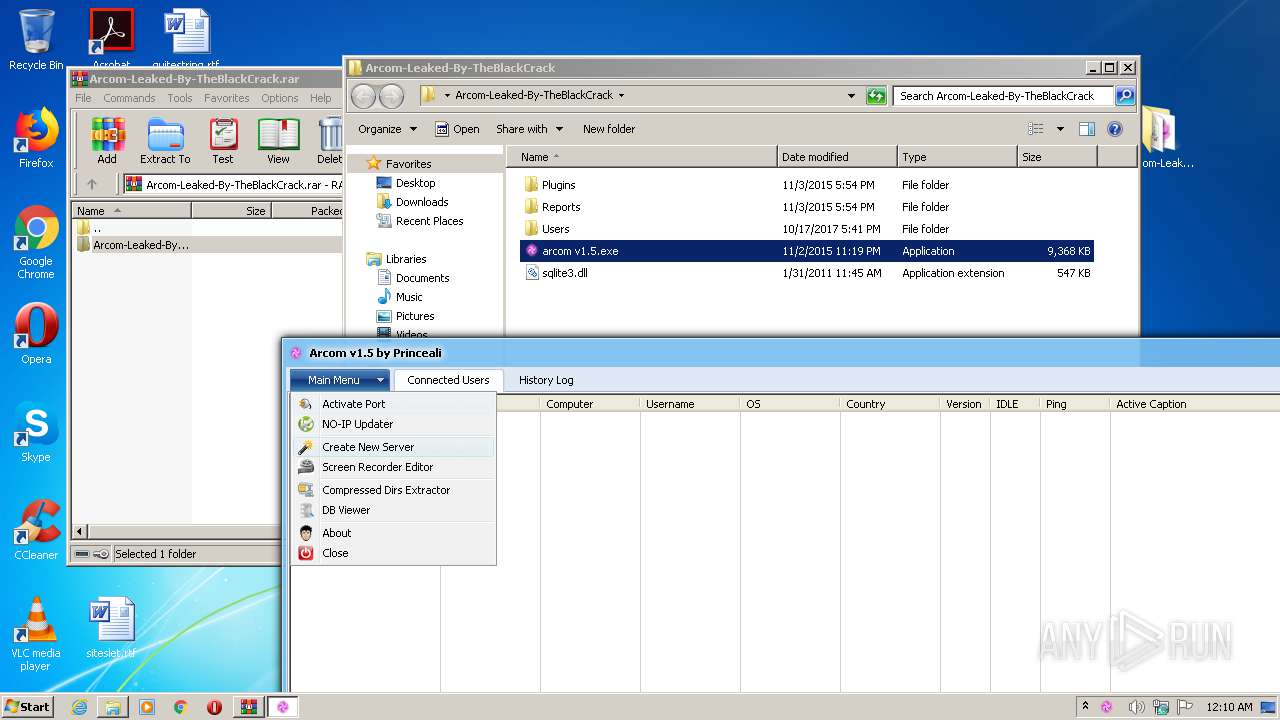Select Create New Server menu item

click(394, 447)
